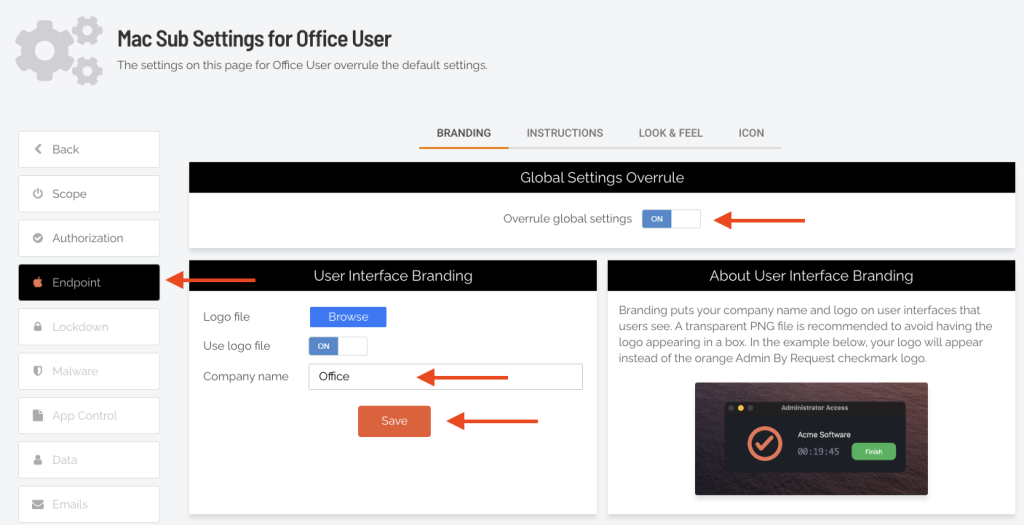The height and width of the screenshot is (525, 1024).
Task: Open the Look & Feel tab
Action: coord(670,133)
